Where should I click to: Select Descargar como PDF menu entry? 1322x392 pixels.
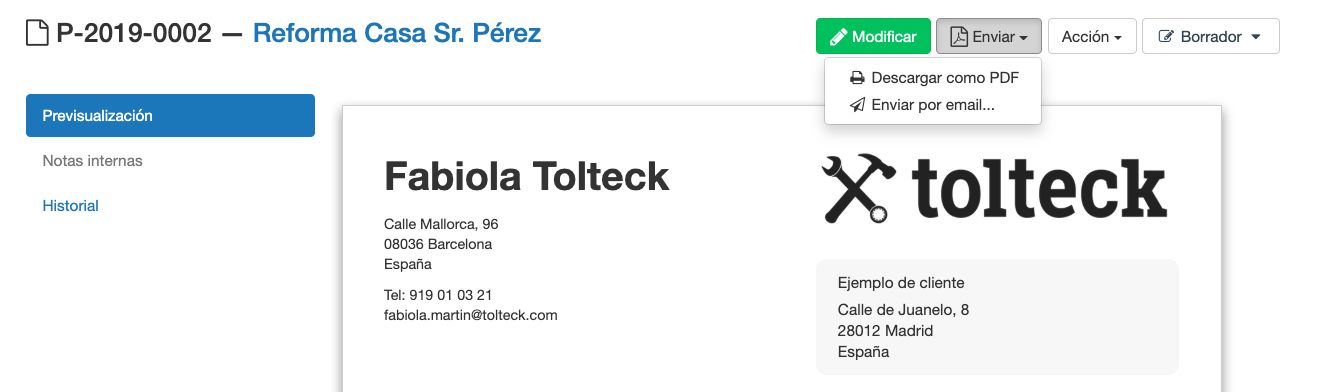click(933, 78)
